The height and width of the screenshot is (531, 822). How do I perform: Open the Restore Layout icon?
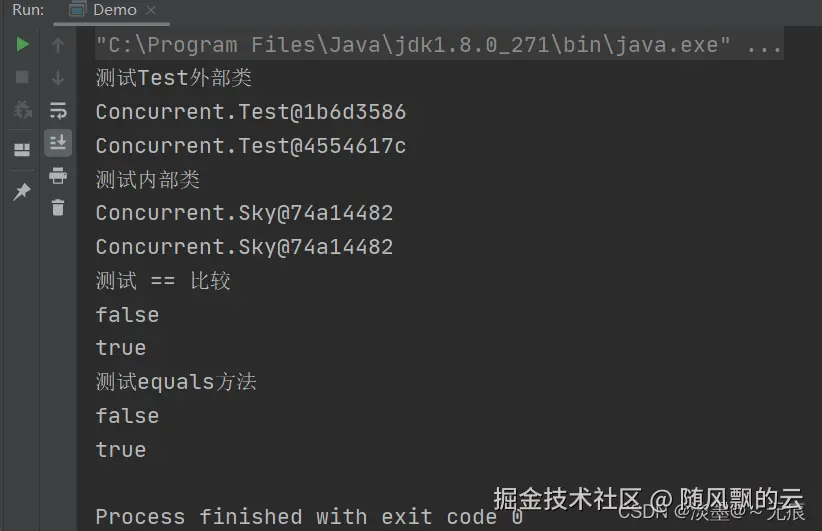22,150
